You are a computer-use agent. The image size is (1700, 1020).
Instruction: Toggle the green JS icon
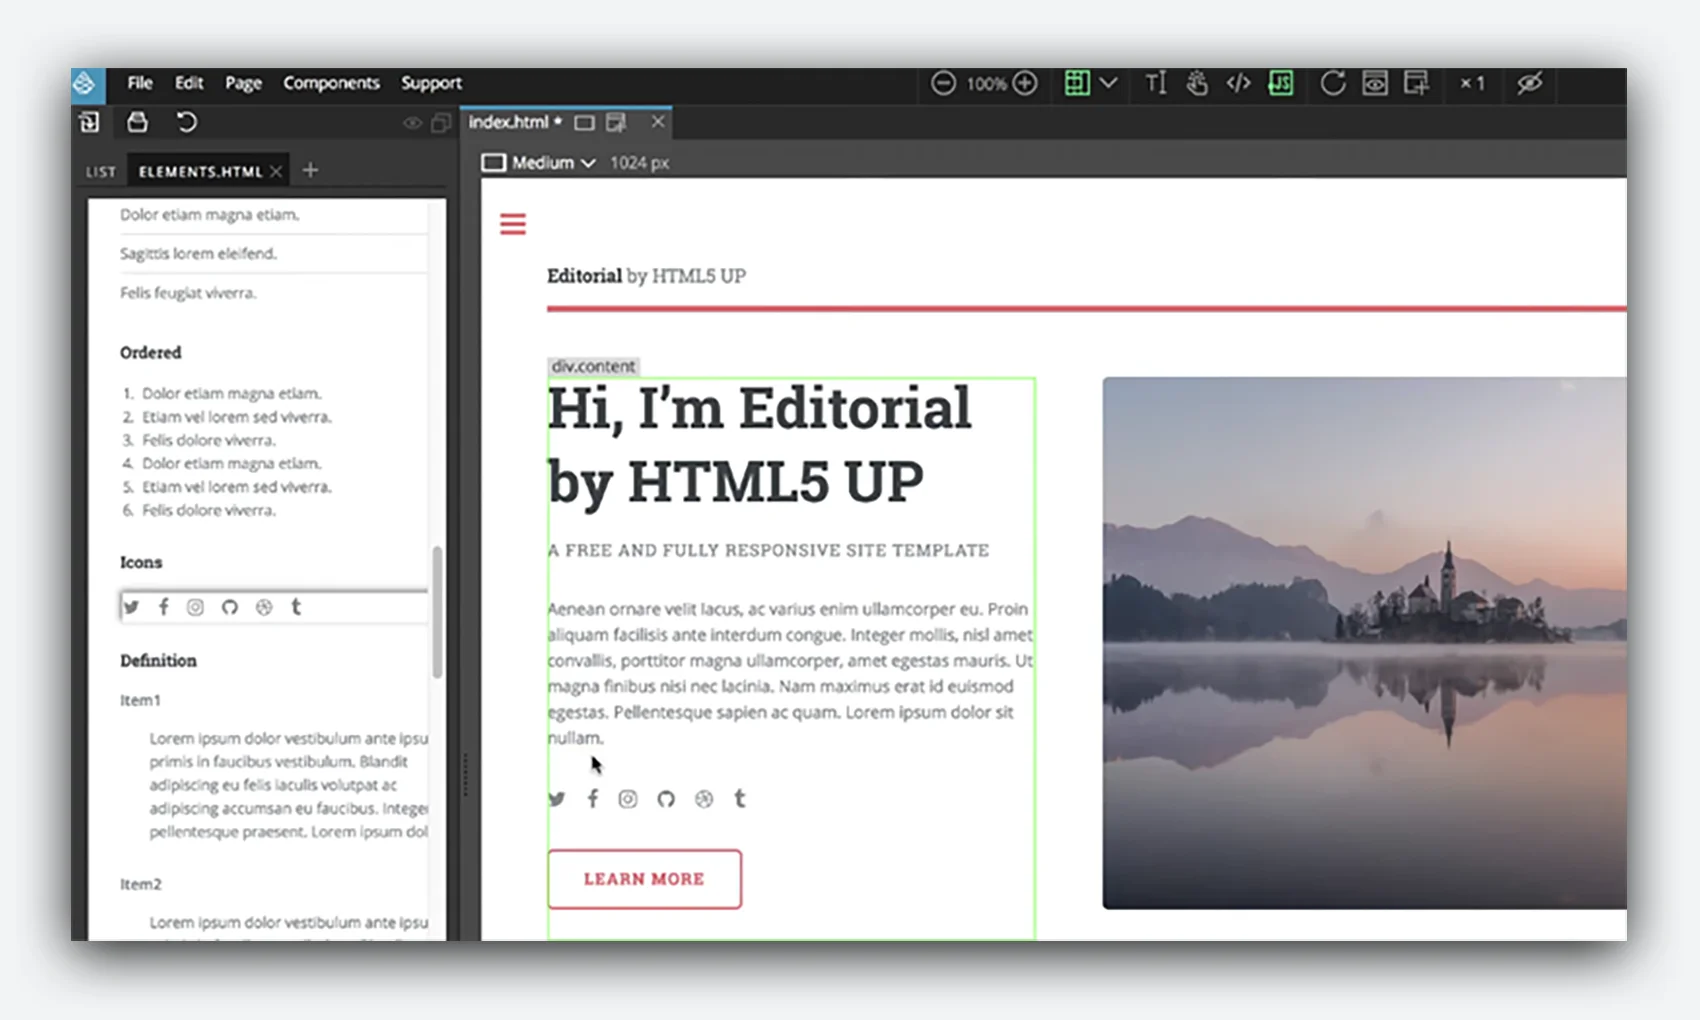tap(1281, 83)
